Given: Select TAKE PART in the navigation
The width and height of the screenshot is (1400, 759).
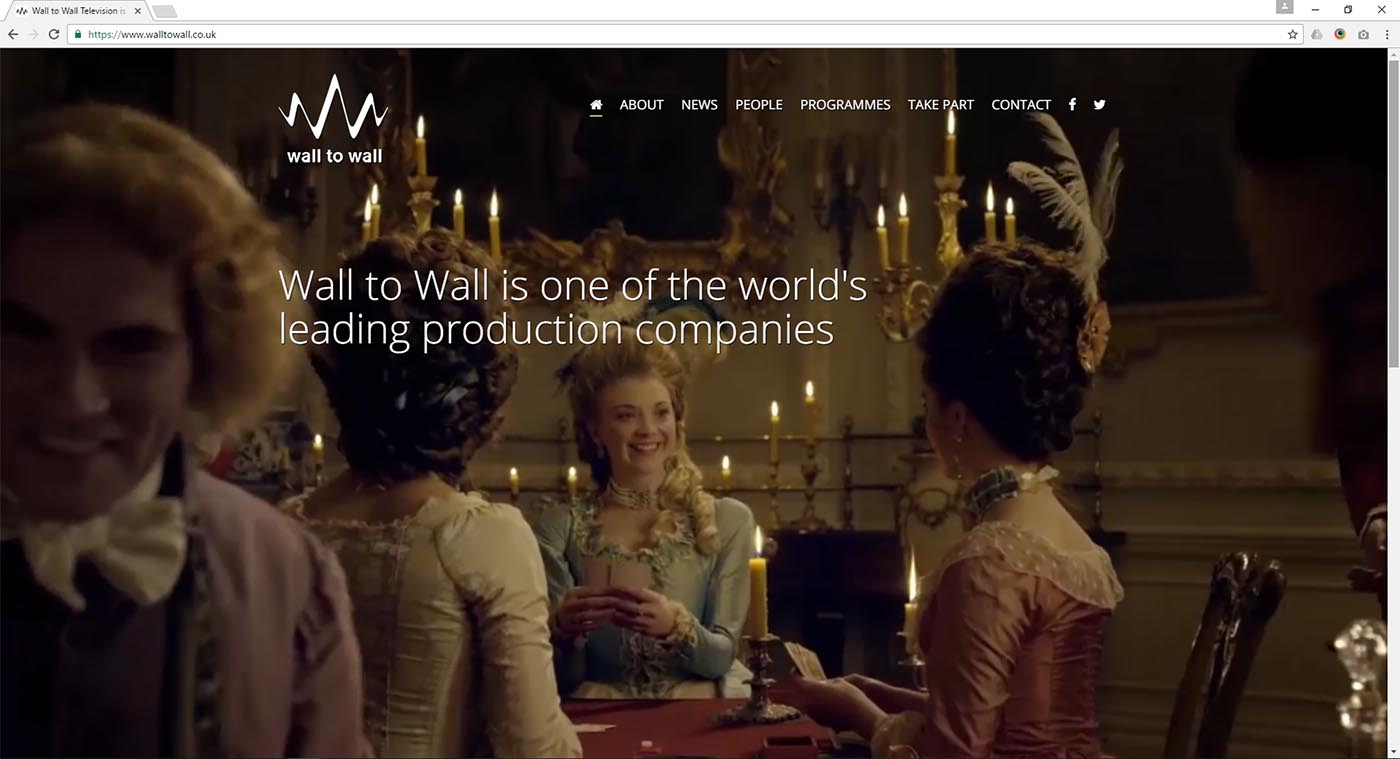Looking at the screenshot, I should pos(941,104).
